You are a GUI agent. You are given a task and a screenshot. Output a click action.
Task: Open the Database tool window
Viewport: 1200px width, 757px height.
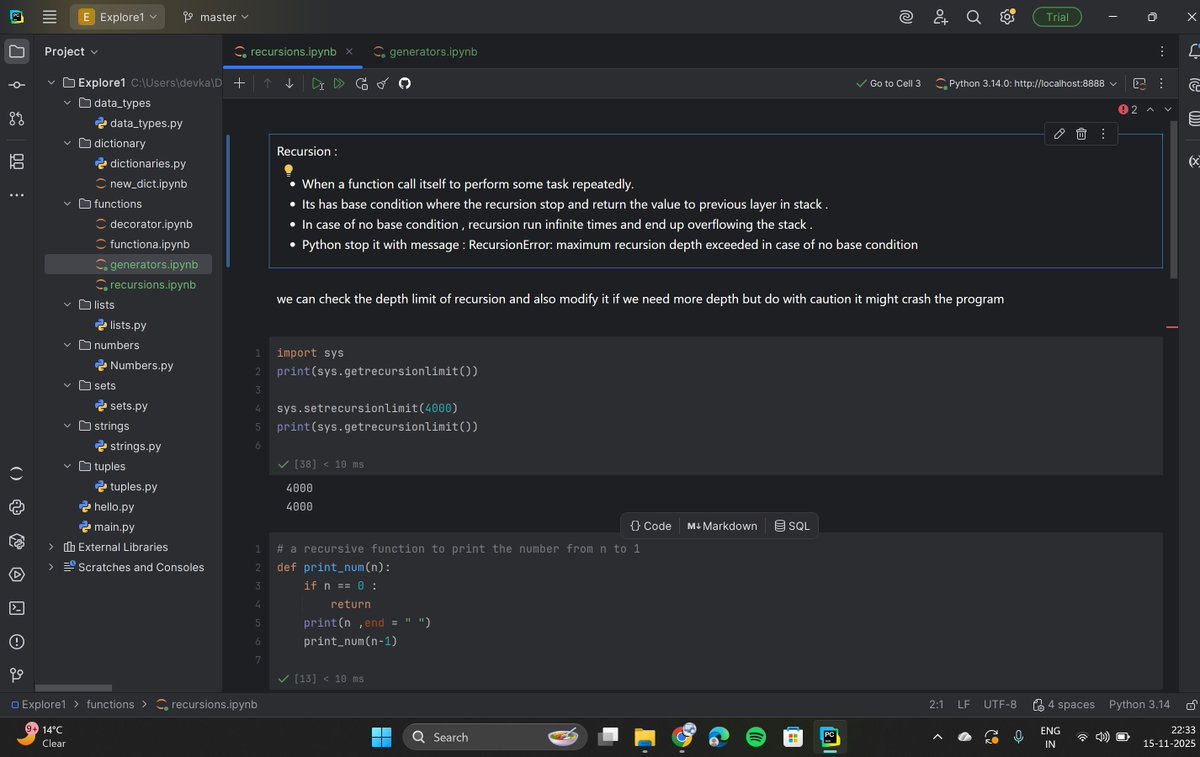(1193, 119)
